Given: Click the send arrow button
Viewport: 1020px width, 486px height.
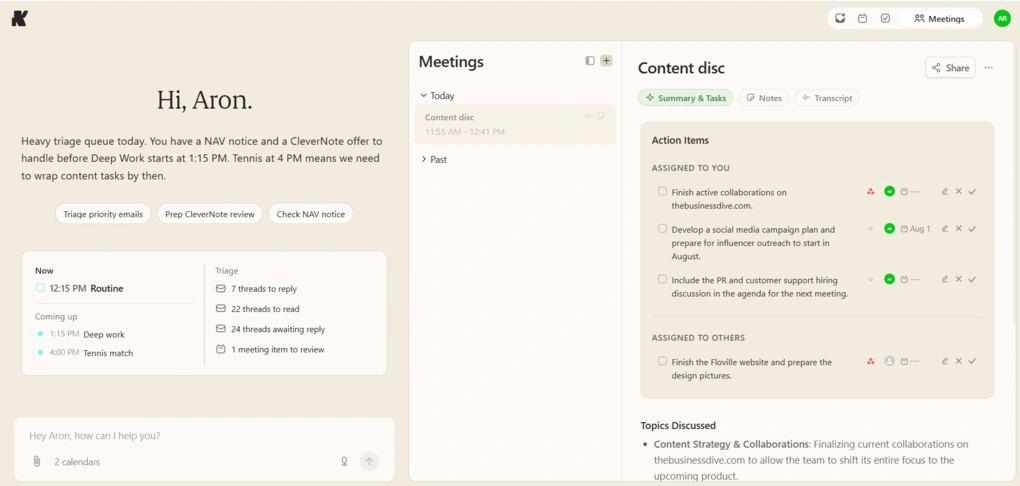Looking at the screenshot, I should tap(369, 461).
